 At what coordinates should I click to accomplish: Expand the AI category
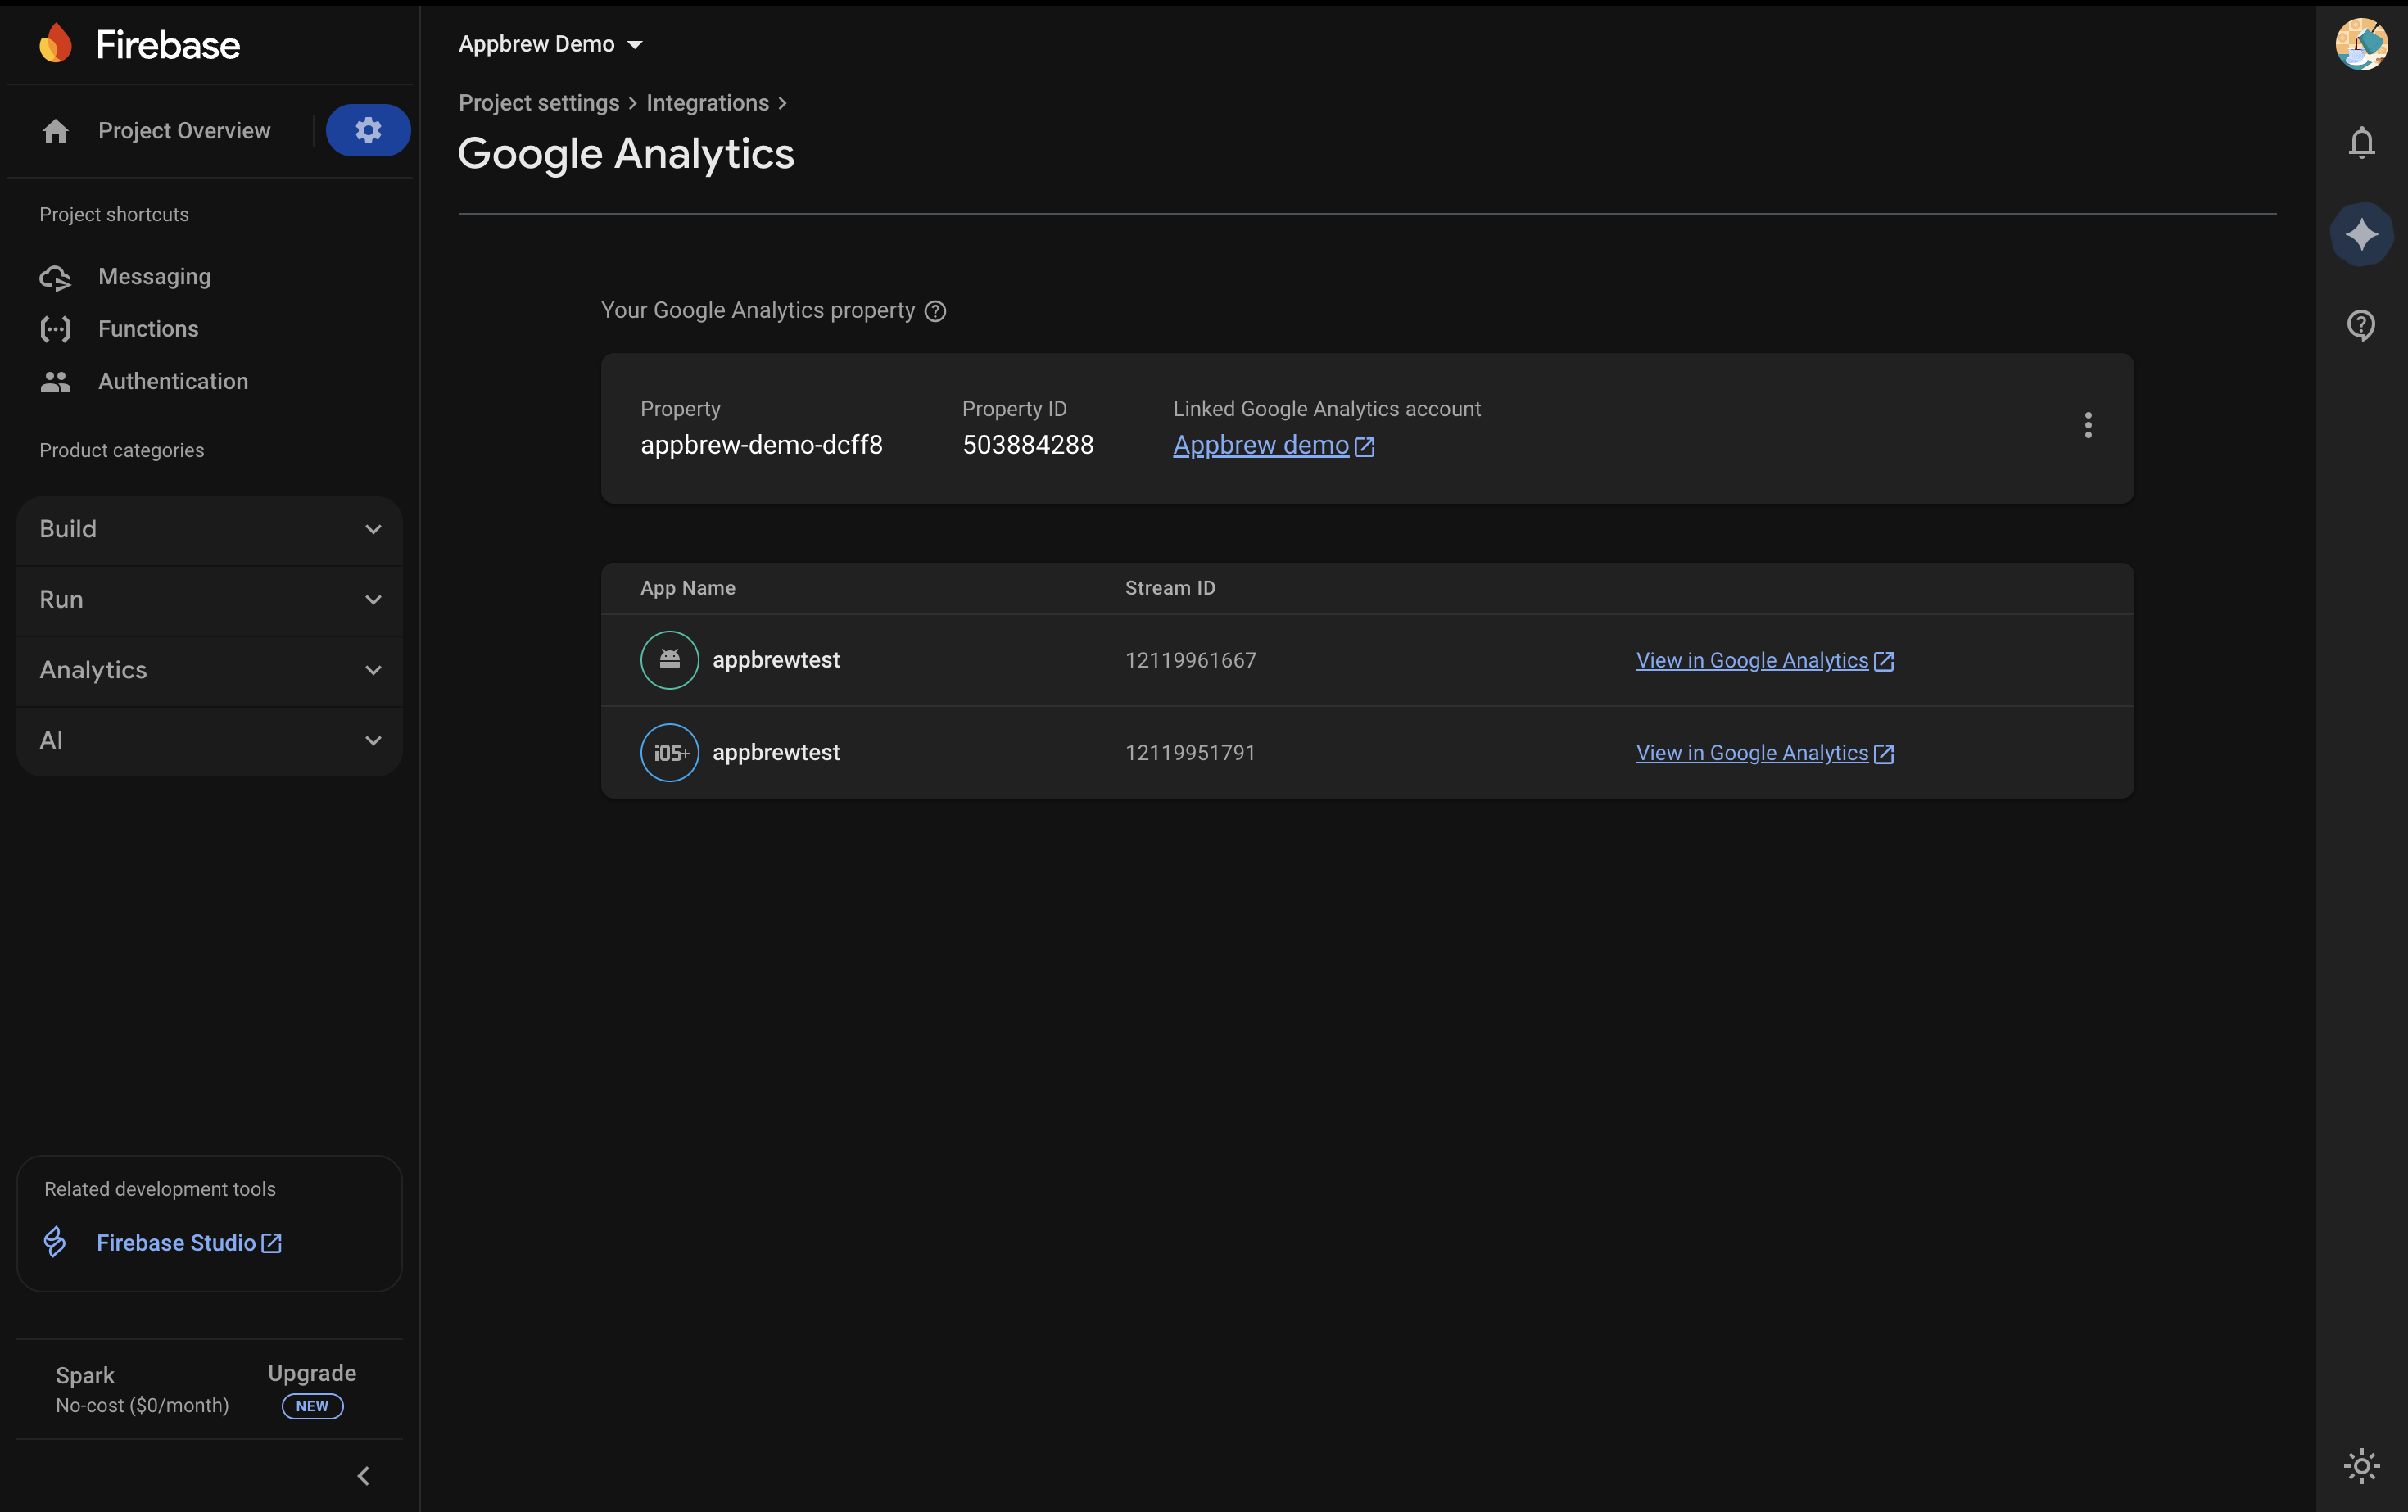209,740
